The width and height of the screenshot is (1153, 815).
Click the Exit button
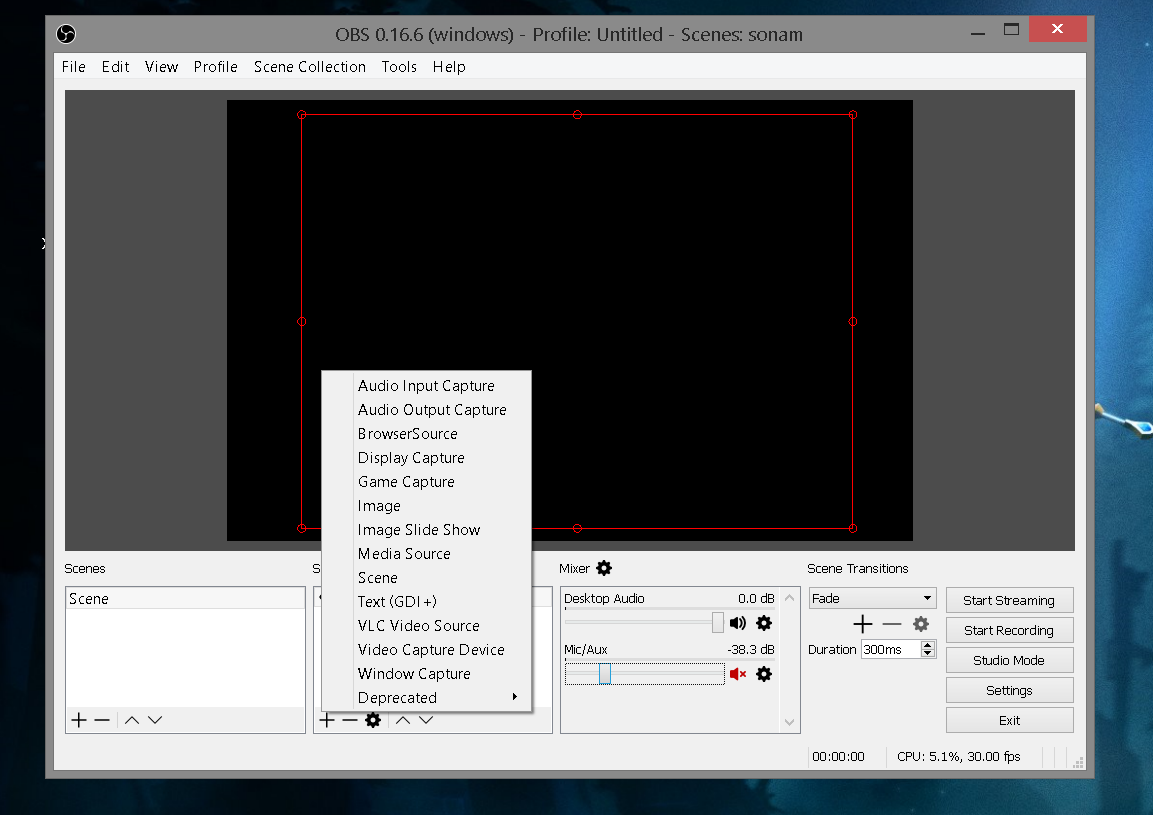[1009, 721]
